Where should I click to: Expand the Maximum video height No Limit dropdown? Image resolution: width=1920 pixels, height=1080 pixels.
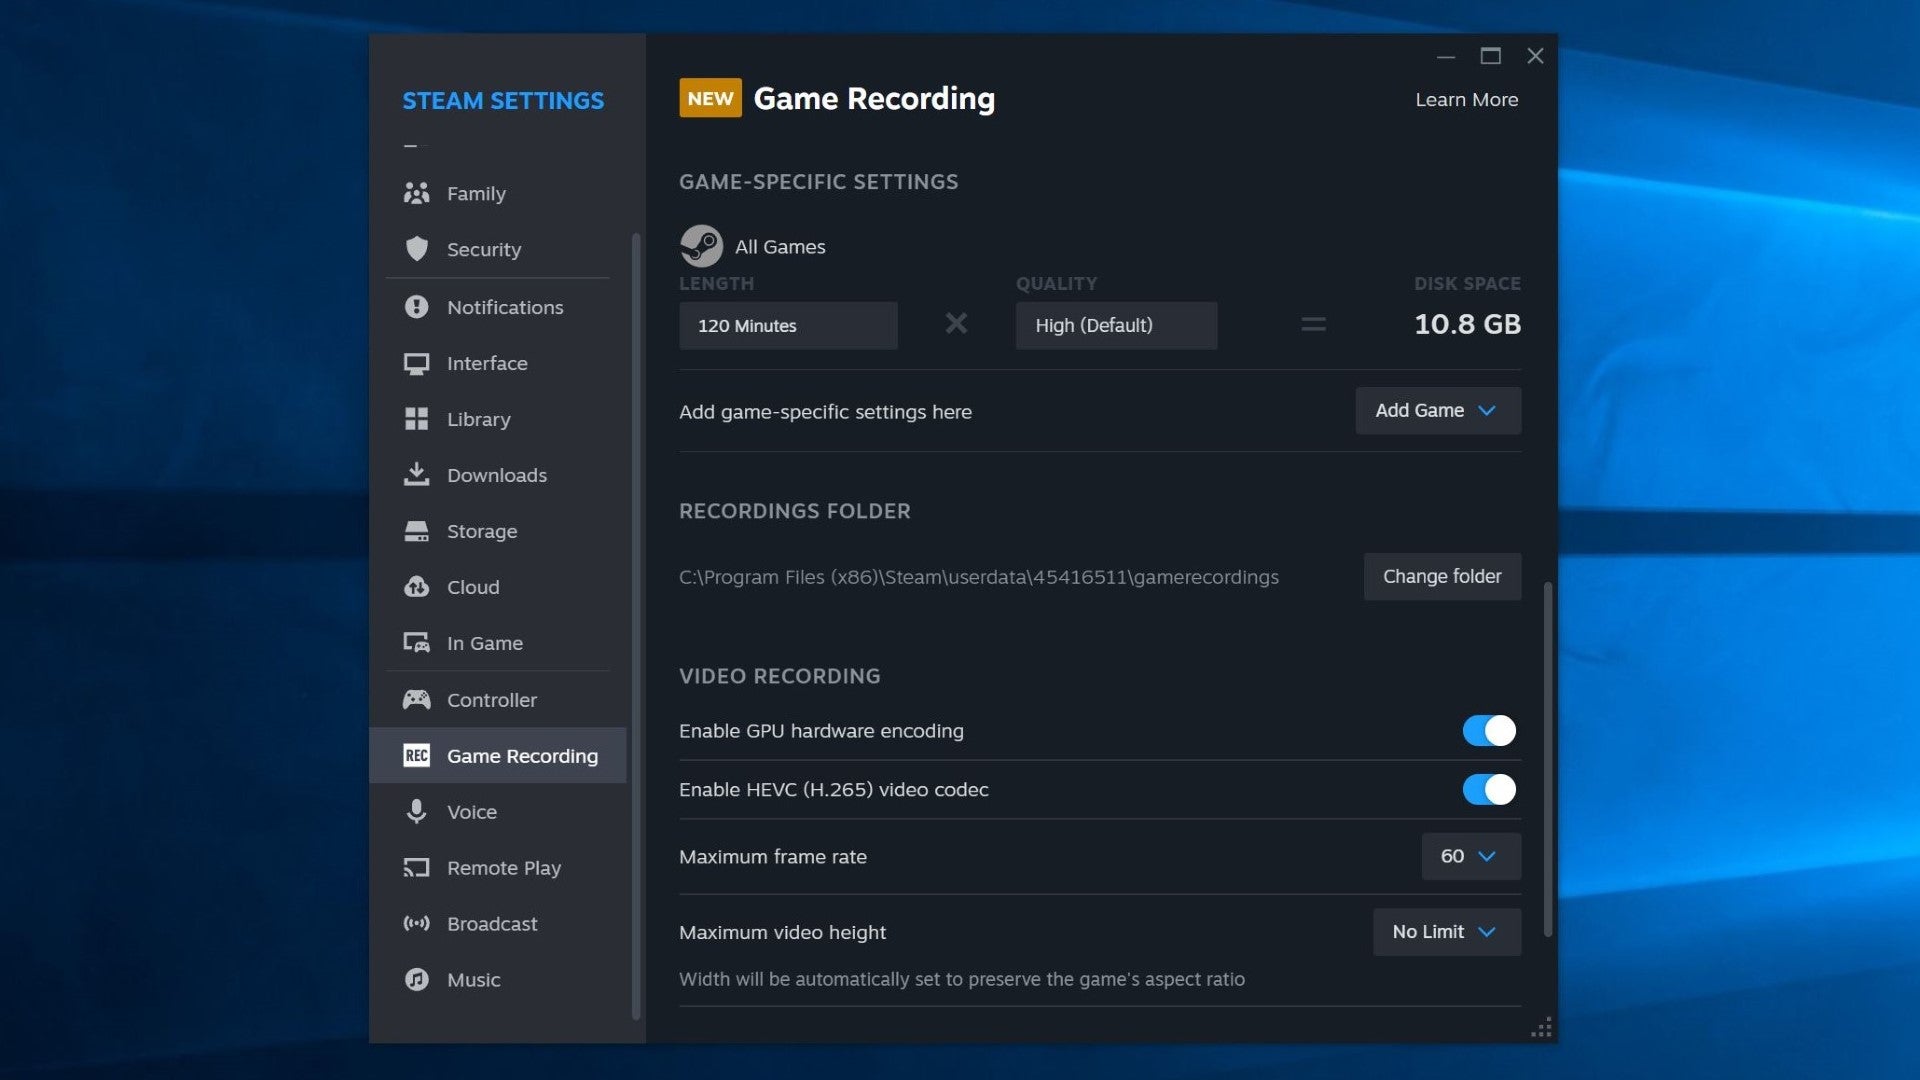1446,931
